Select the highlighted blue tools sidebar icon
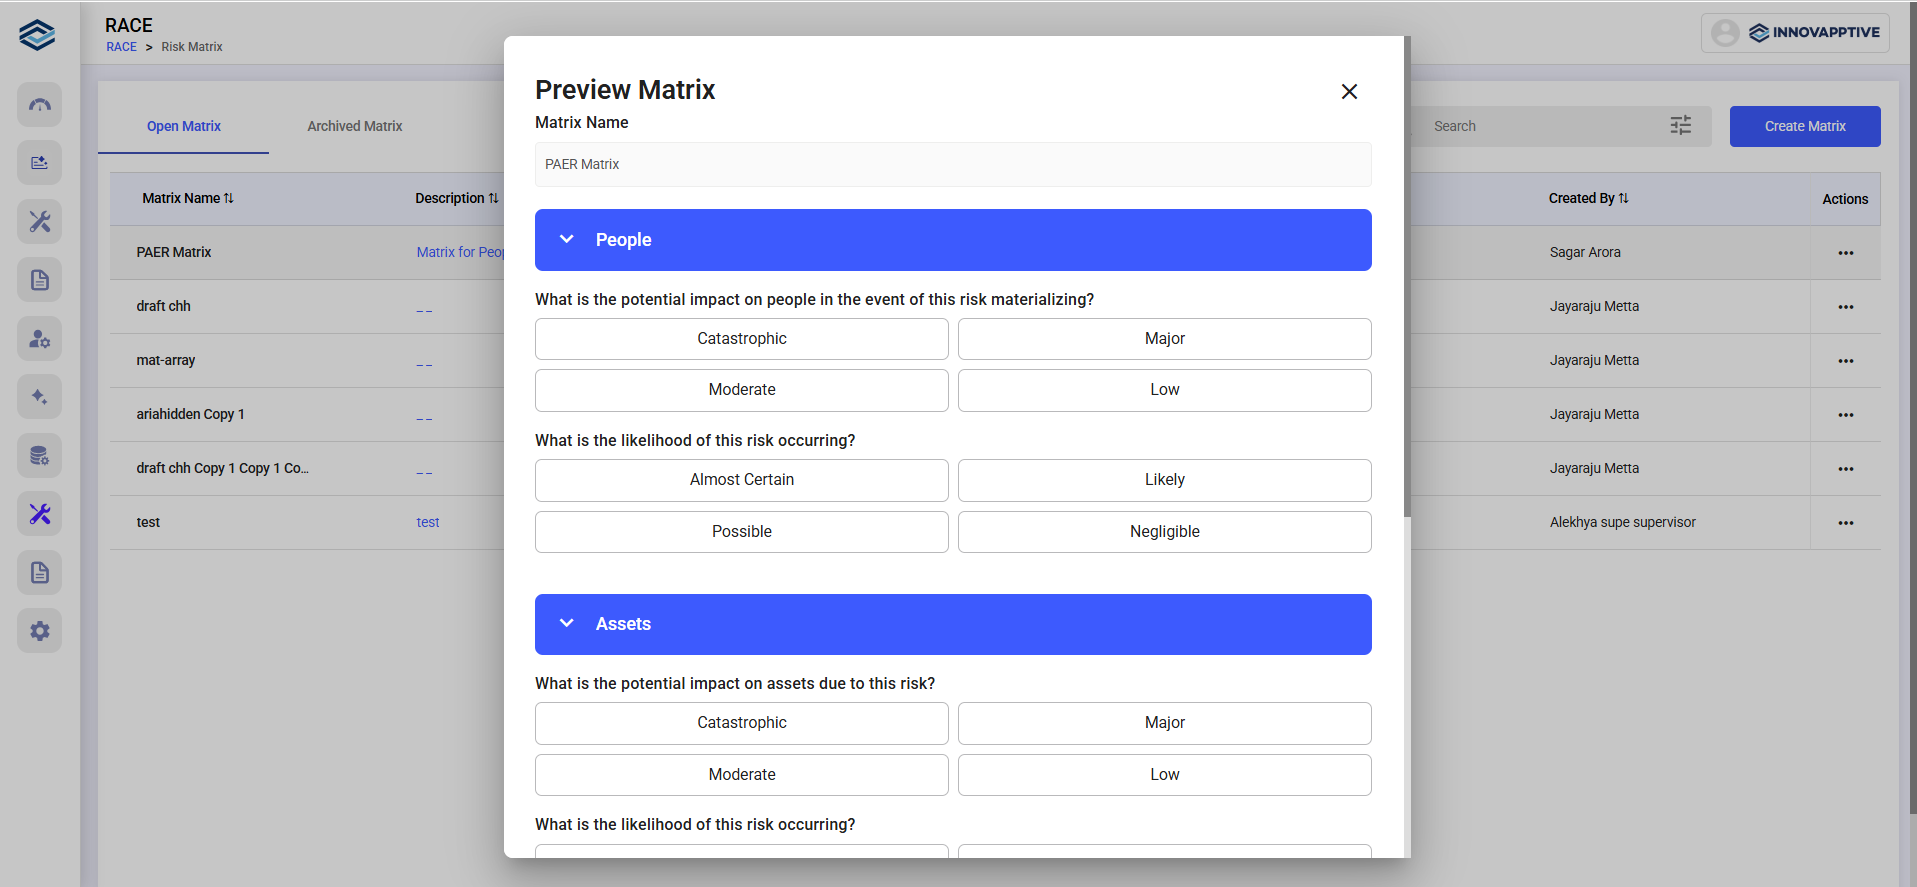 (x=40, y=514)
